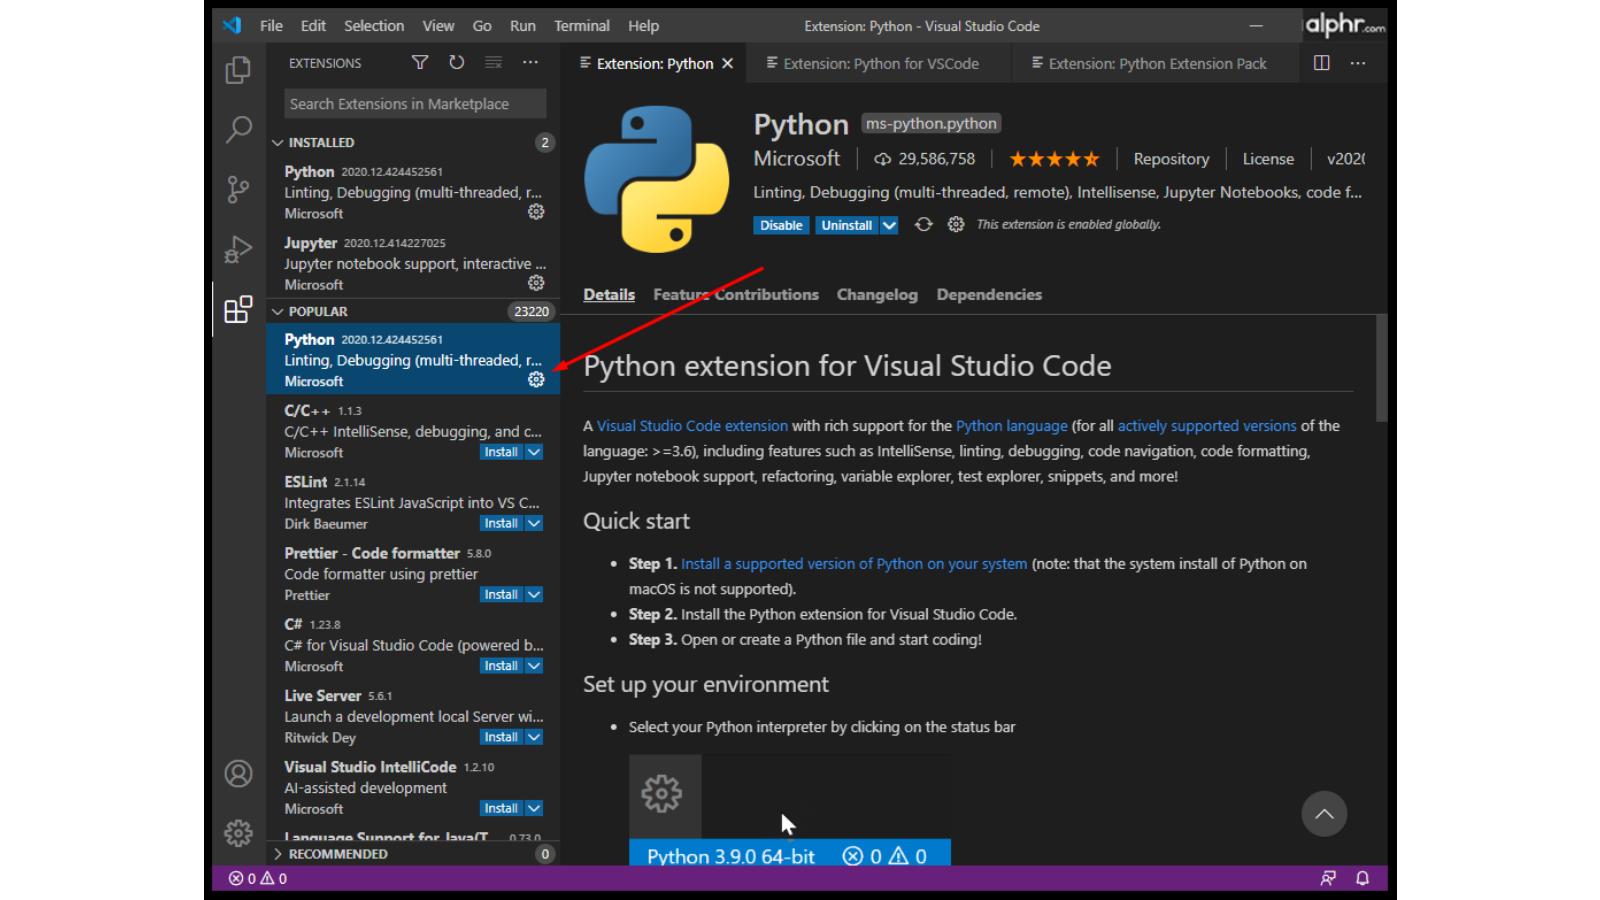Click Search Extensions in Marketplace field
This screenshot has height=900, width=1600.
414,104
